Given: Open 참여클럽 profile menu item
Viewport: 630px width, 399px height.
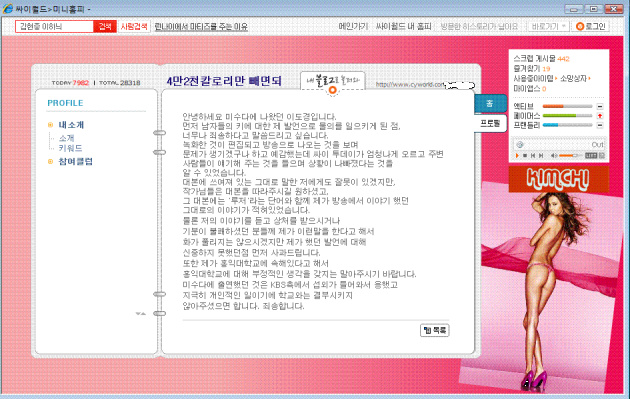Looking at the screenshot, I should pyautogui.click(x=76, y=162).
